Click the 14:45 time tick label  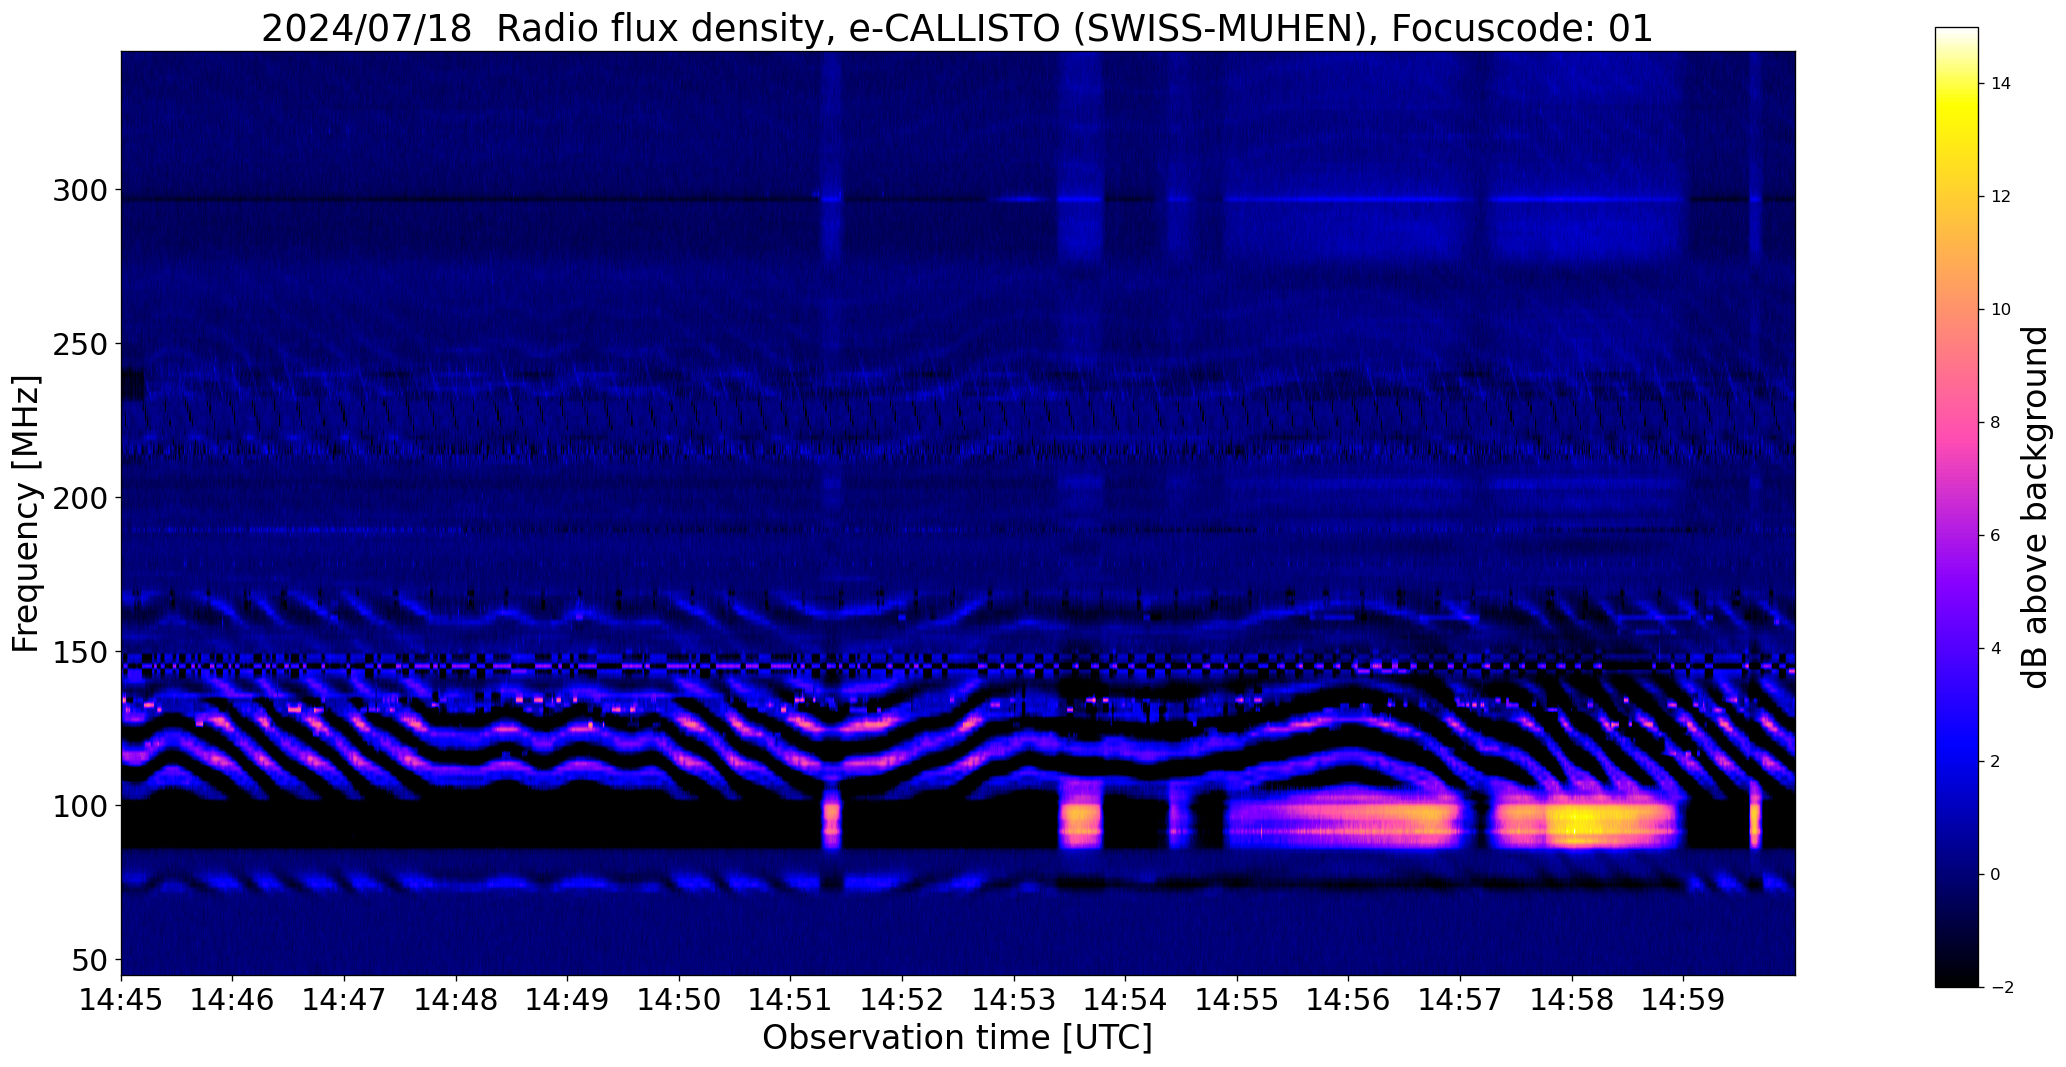click(x=121, y=999)
